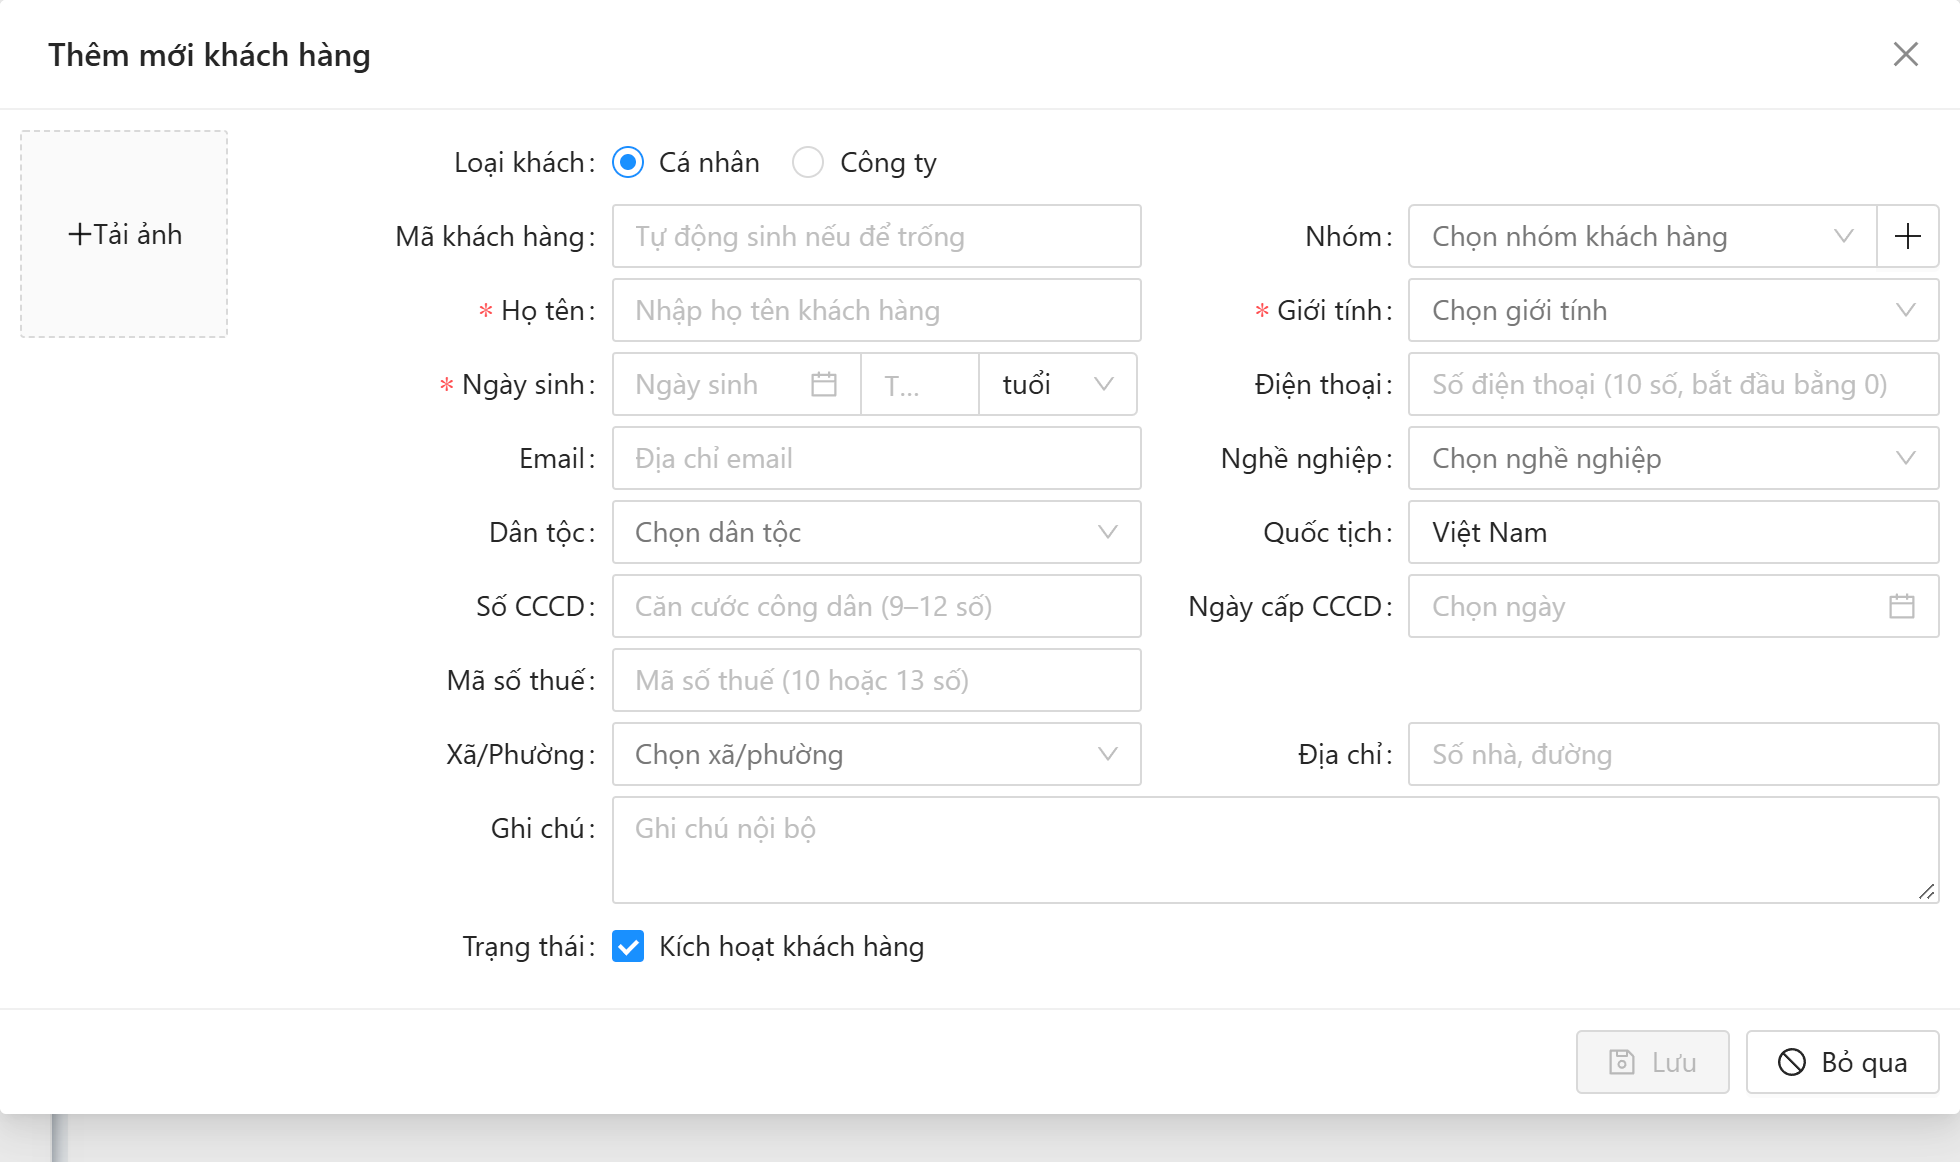Click the Mã số thuế input field
Viewport: 1960px width, 1162px height.
point(877,680)
